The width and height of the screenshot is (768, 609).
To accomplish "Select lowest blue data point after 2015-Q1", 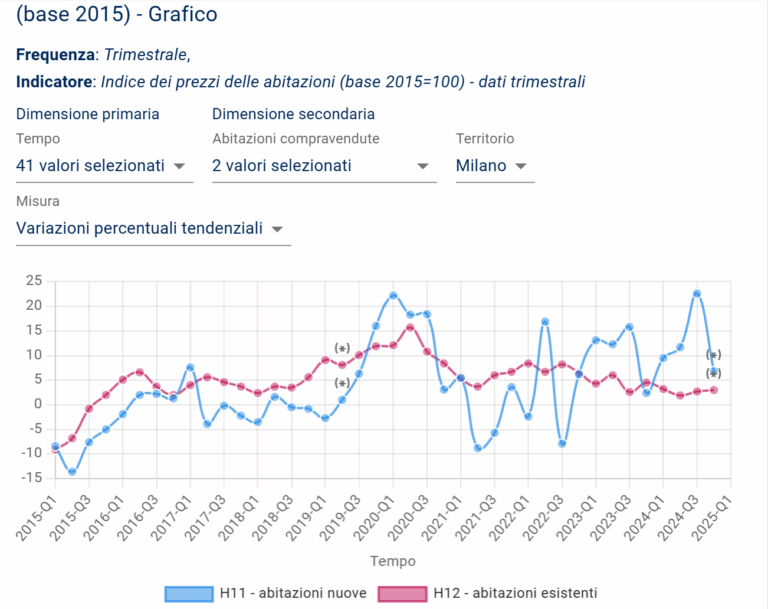I will [72, 471].
